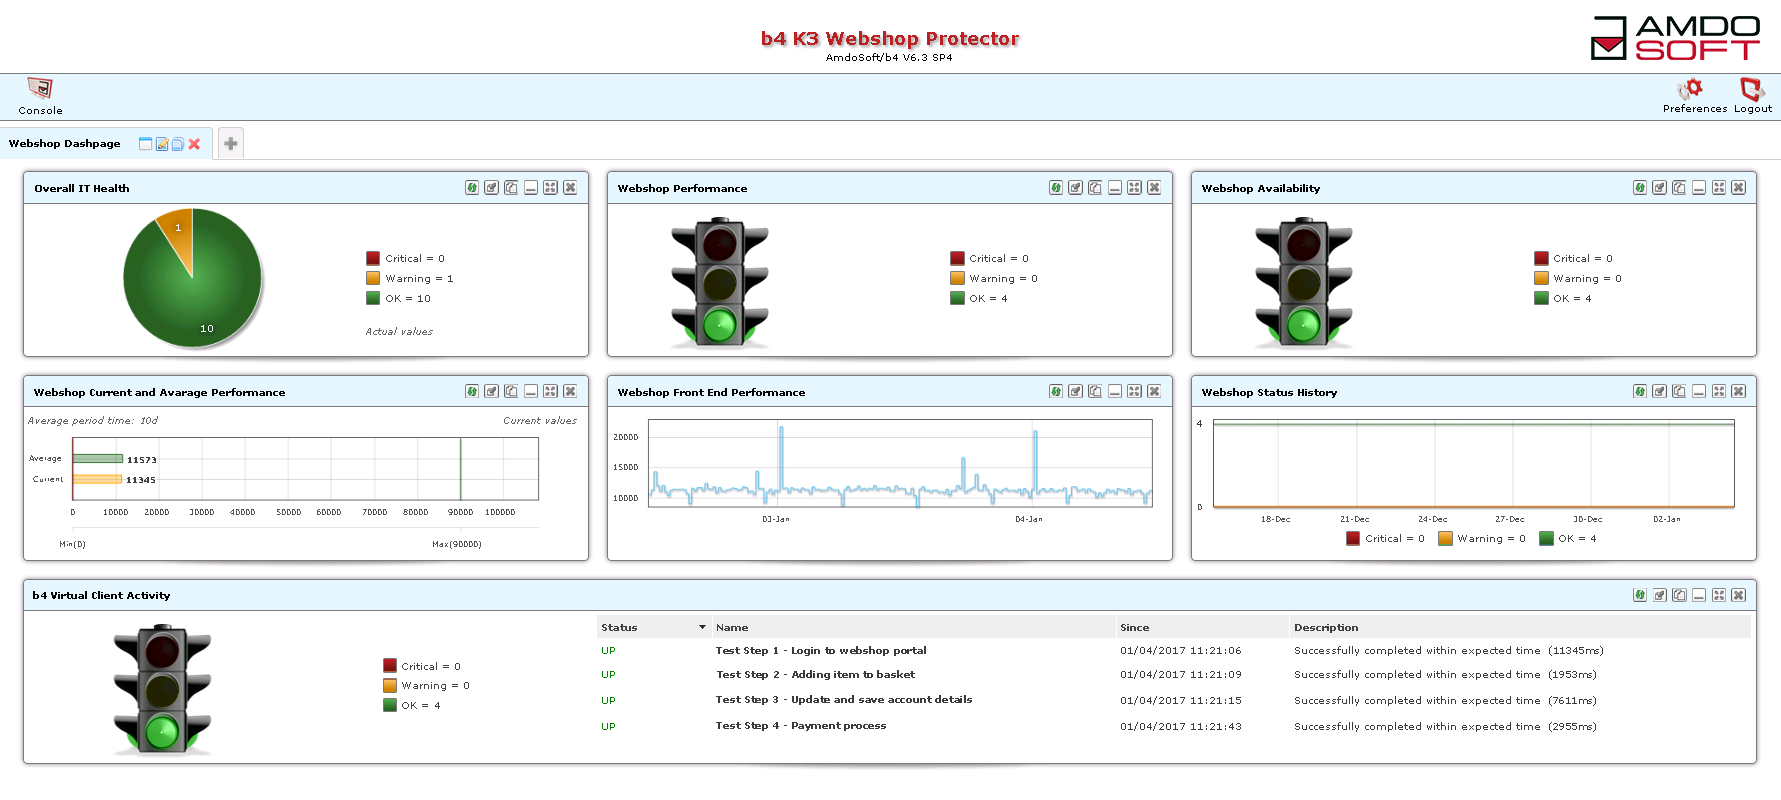This screenshot has height=800, width=1781.
Task: Edit the Overall IT Health panel
Action: coord(491,187)
